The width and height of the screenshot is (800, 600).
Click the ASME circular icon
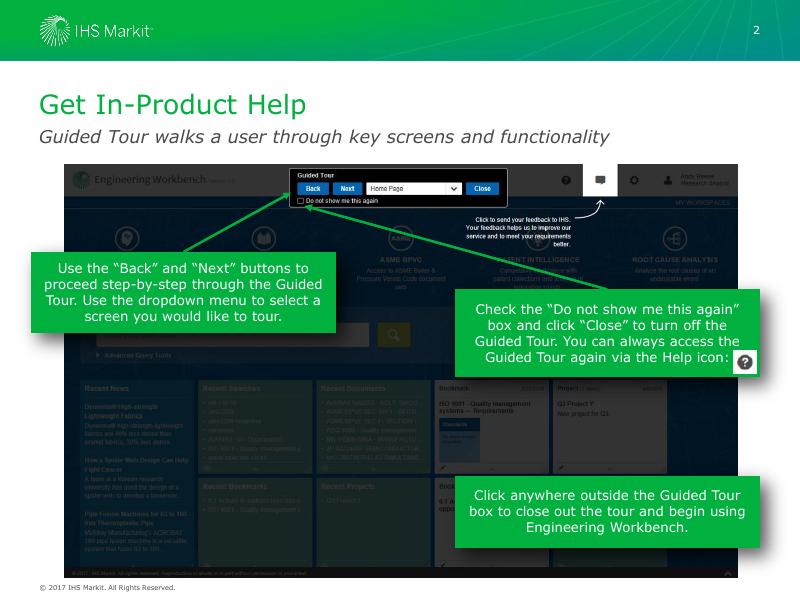(x=401, y=238)
